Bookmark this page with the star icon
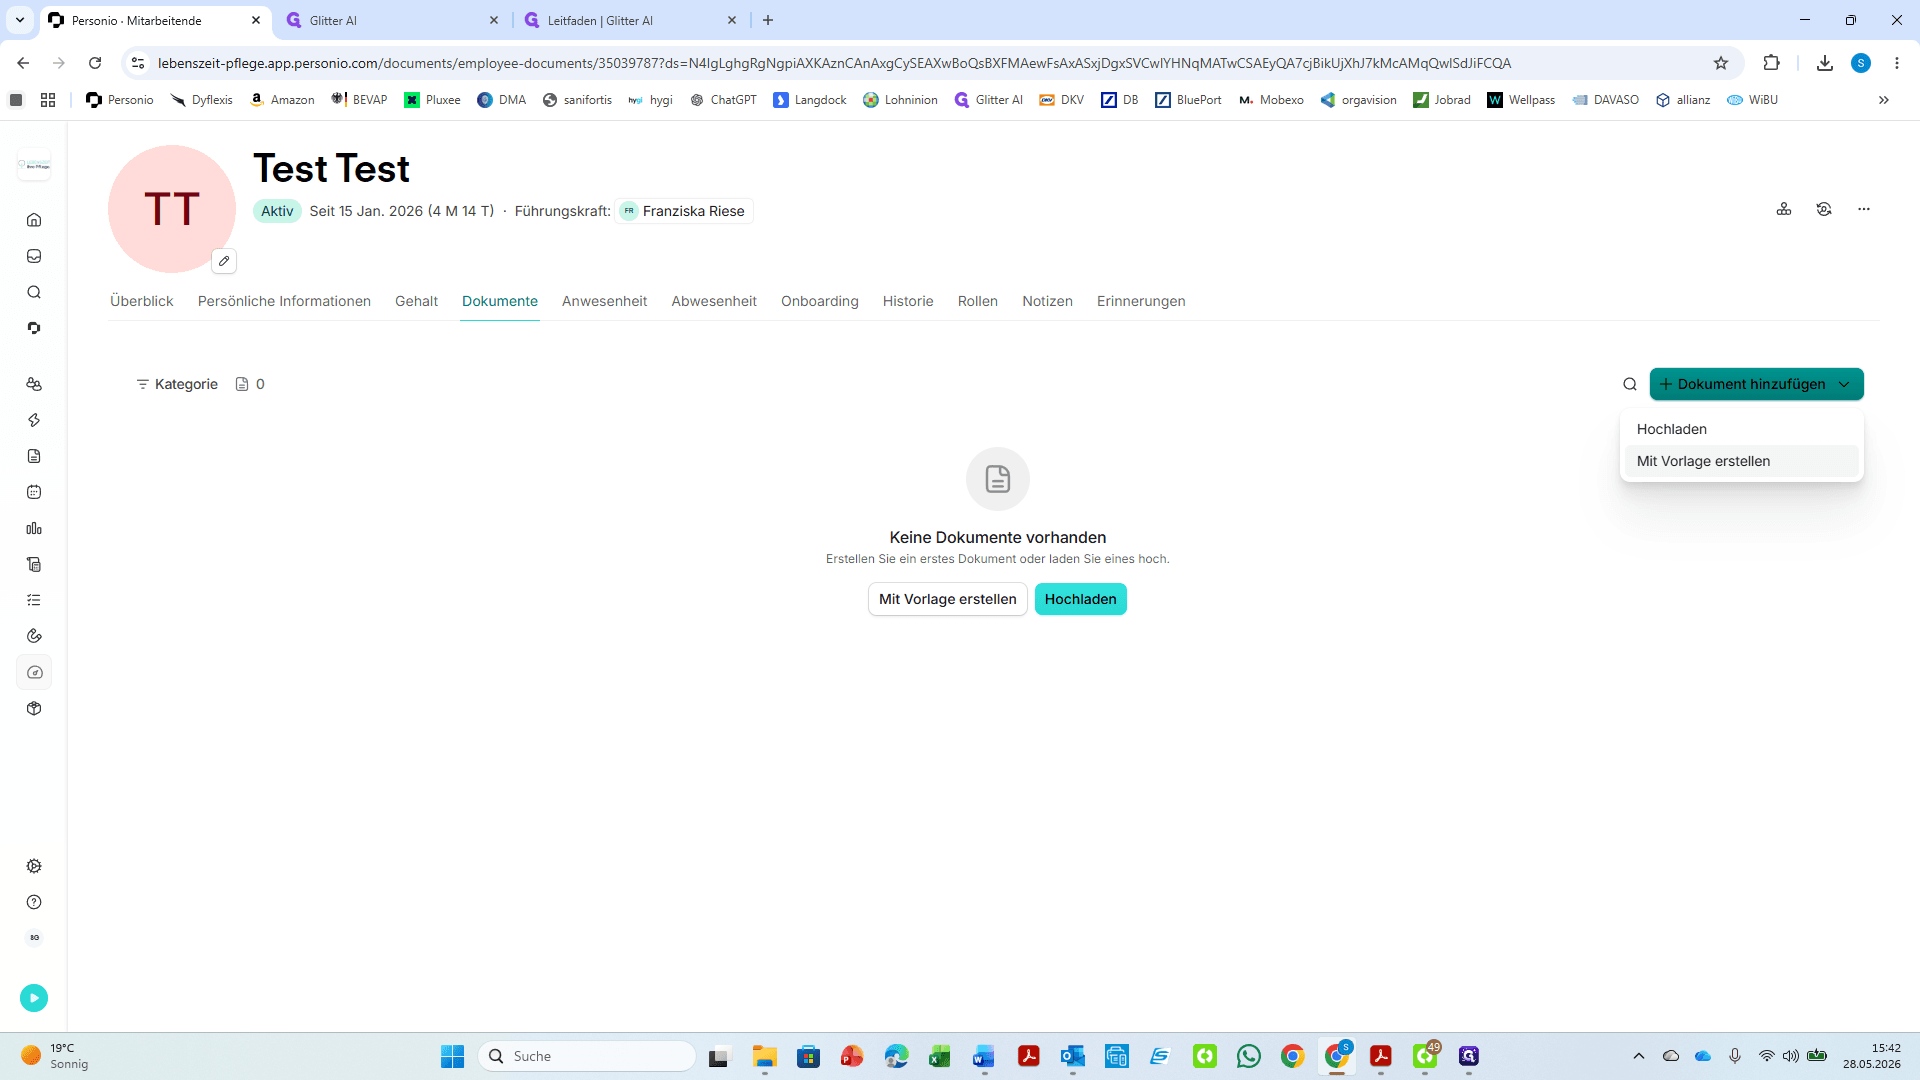 [1721, 63]
